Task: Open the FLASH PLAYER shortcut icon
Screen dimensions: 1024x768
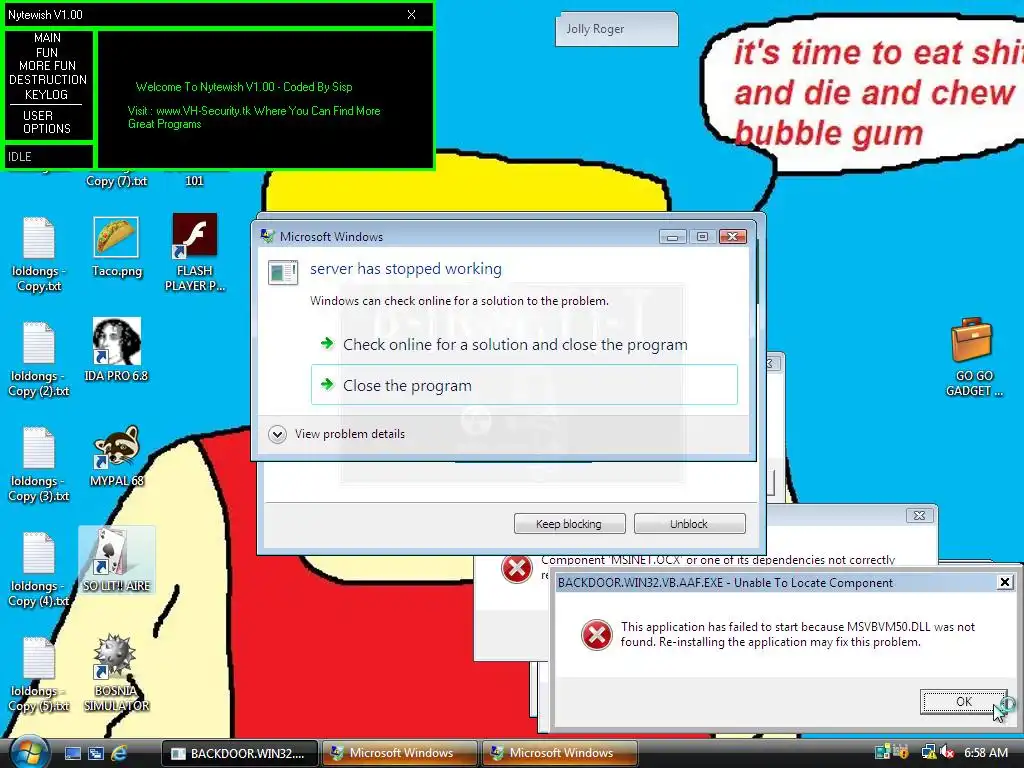Action: pyautogui.click(x=195, y=235)
